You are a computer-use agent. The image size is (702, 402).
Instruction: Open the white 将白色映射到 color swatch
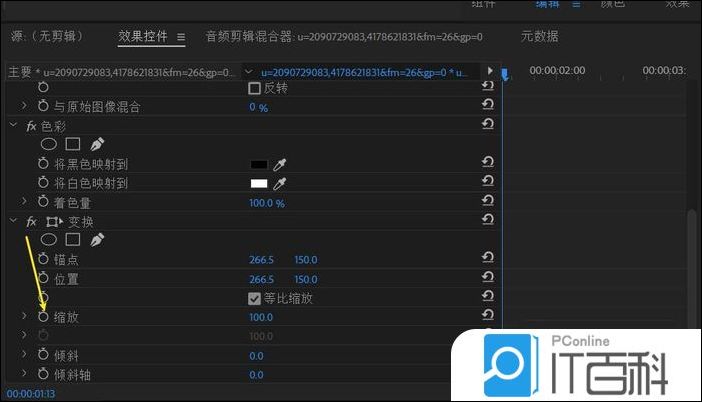tap(259, 184)
